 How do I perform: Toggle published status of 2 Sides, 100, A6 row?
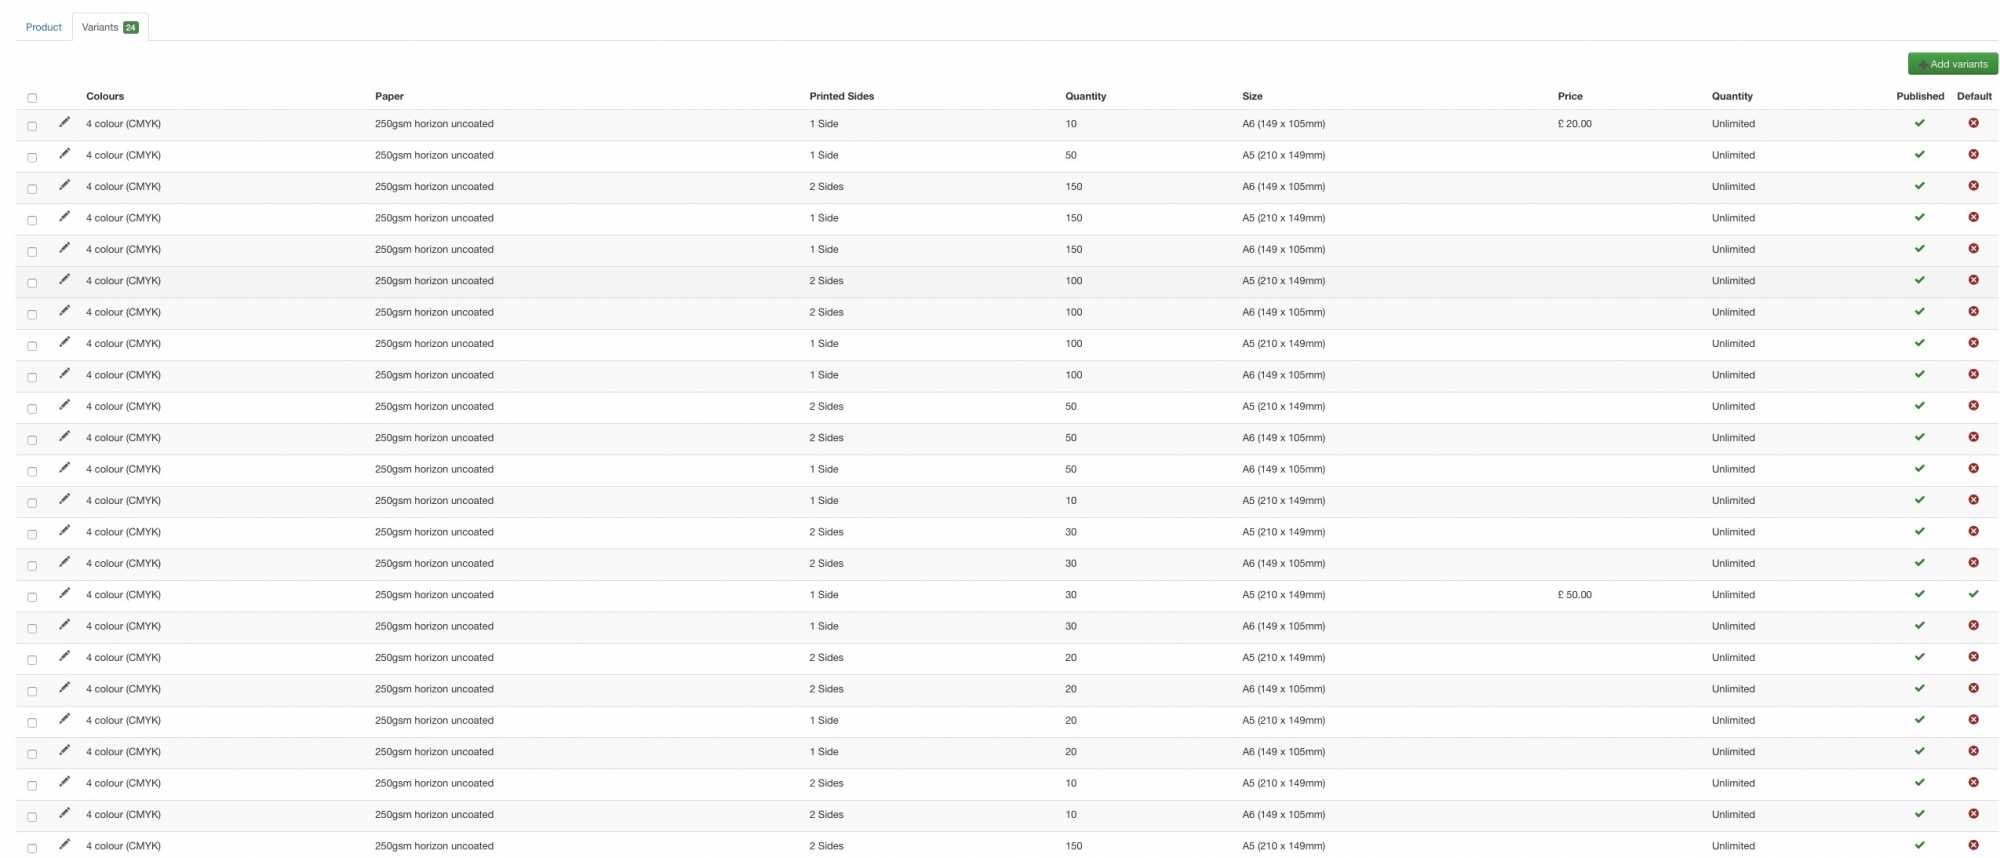[1919, 312]
